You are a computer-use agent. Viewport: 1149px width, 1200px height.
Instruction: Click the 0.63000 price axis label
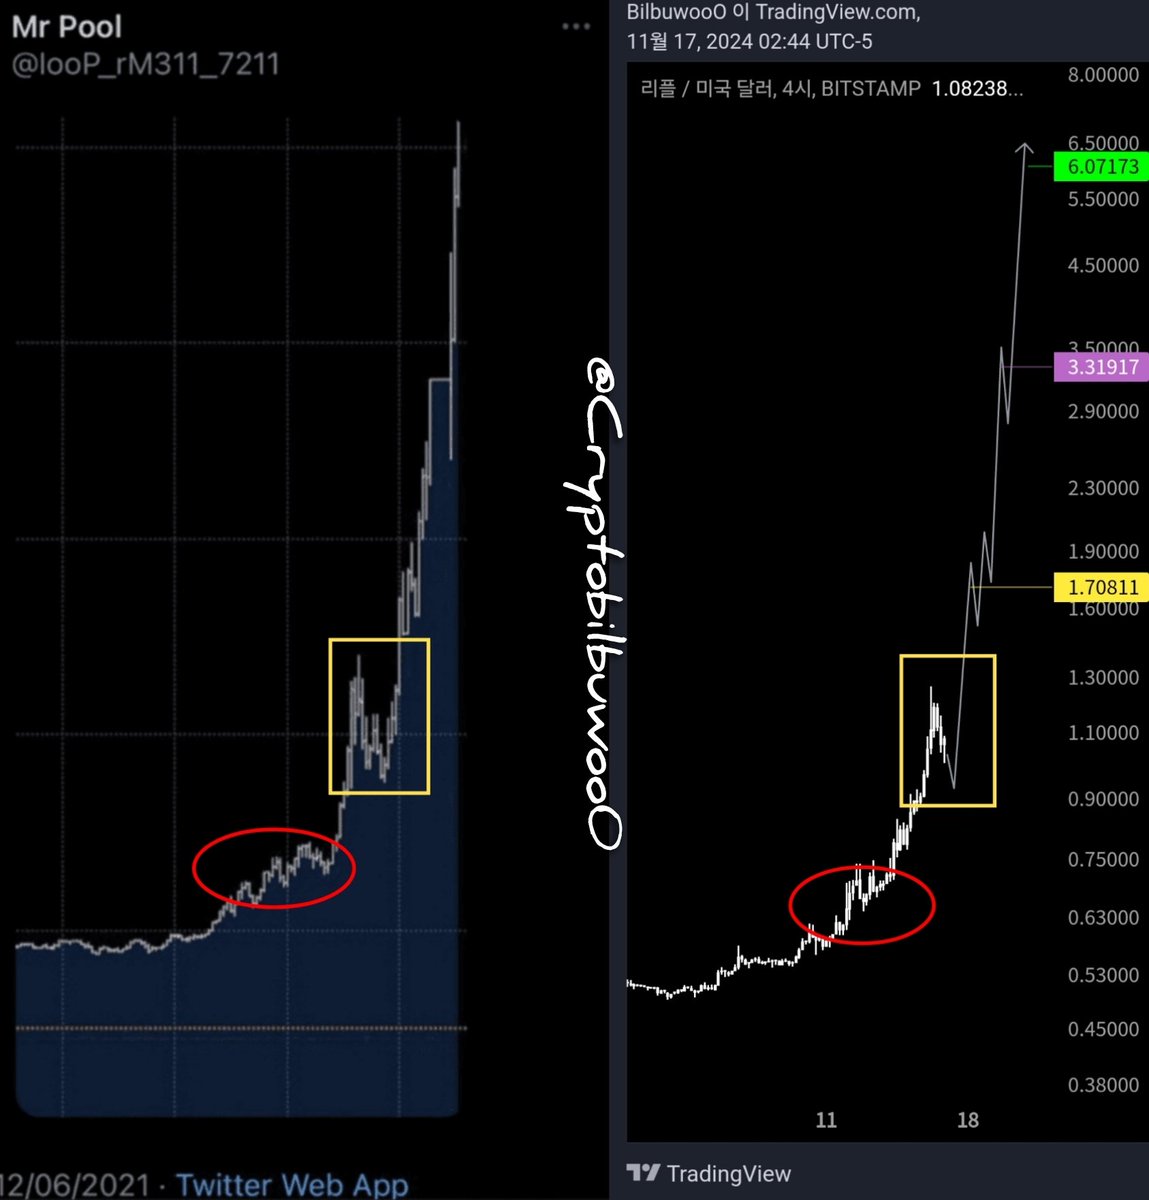[1103, 917]
